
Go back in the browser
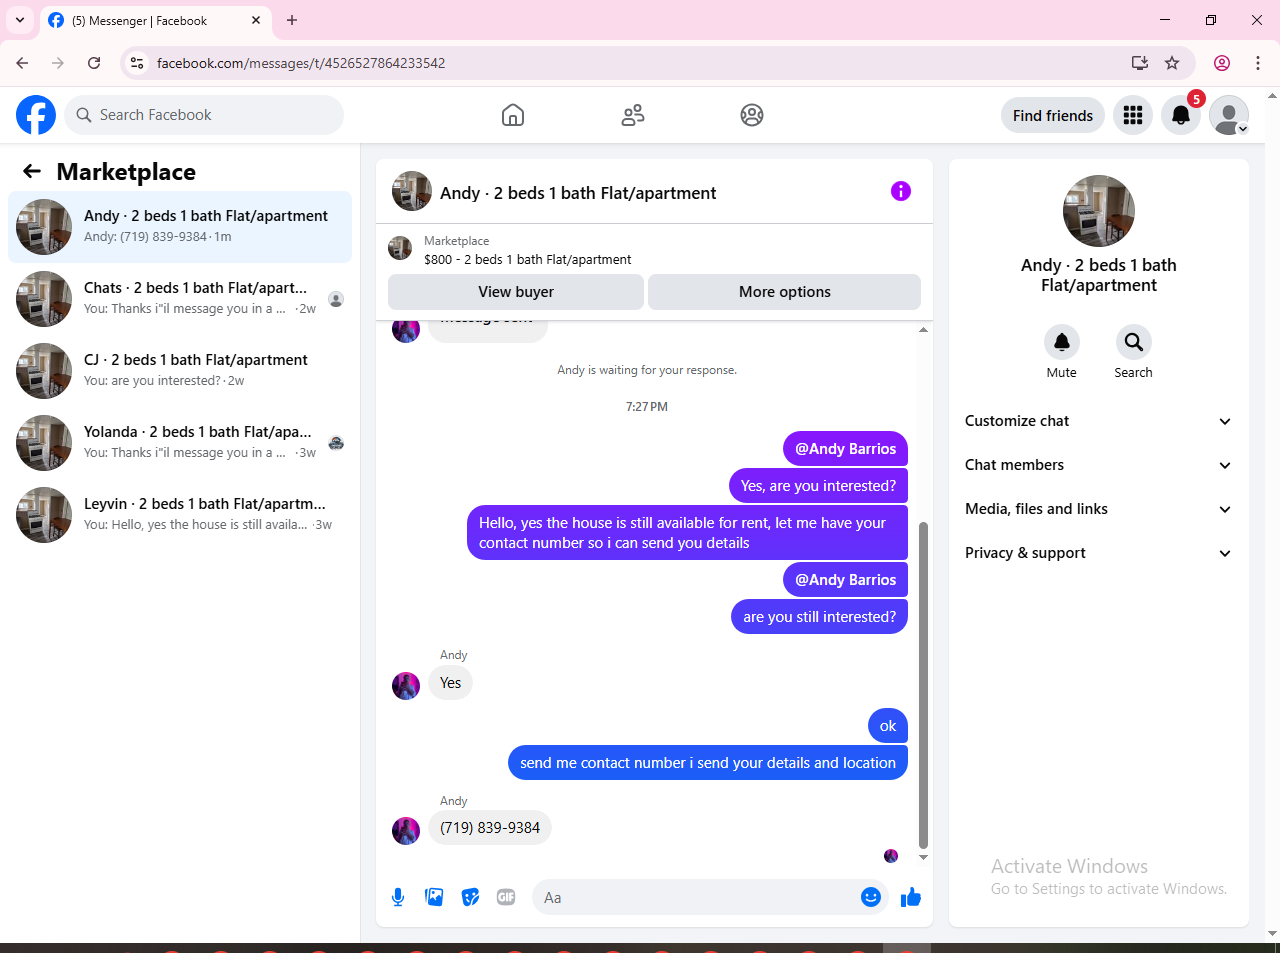coord(22,63)
